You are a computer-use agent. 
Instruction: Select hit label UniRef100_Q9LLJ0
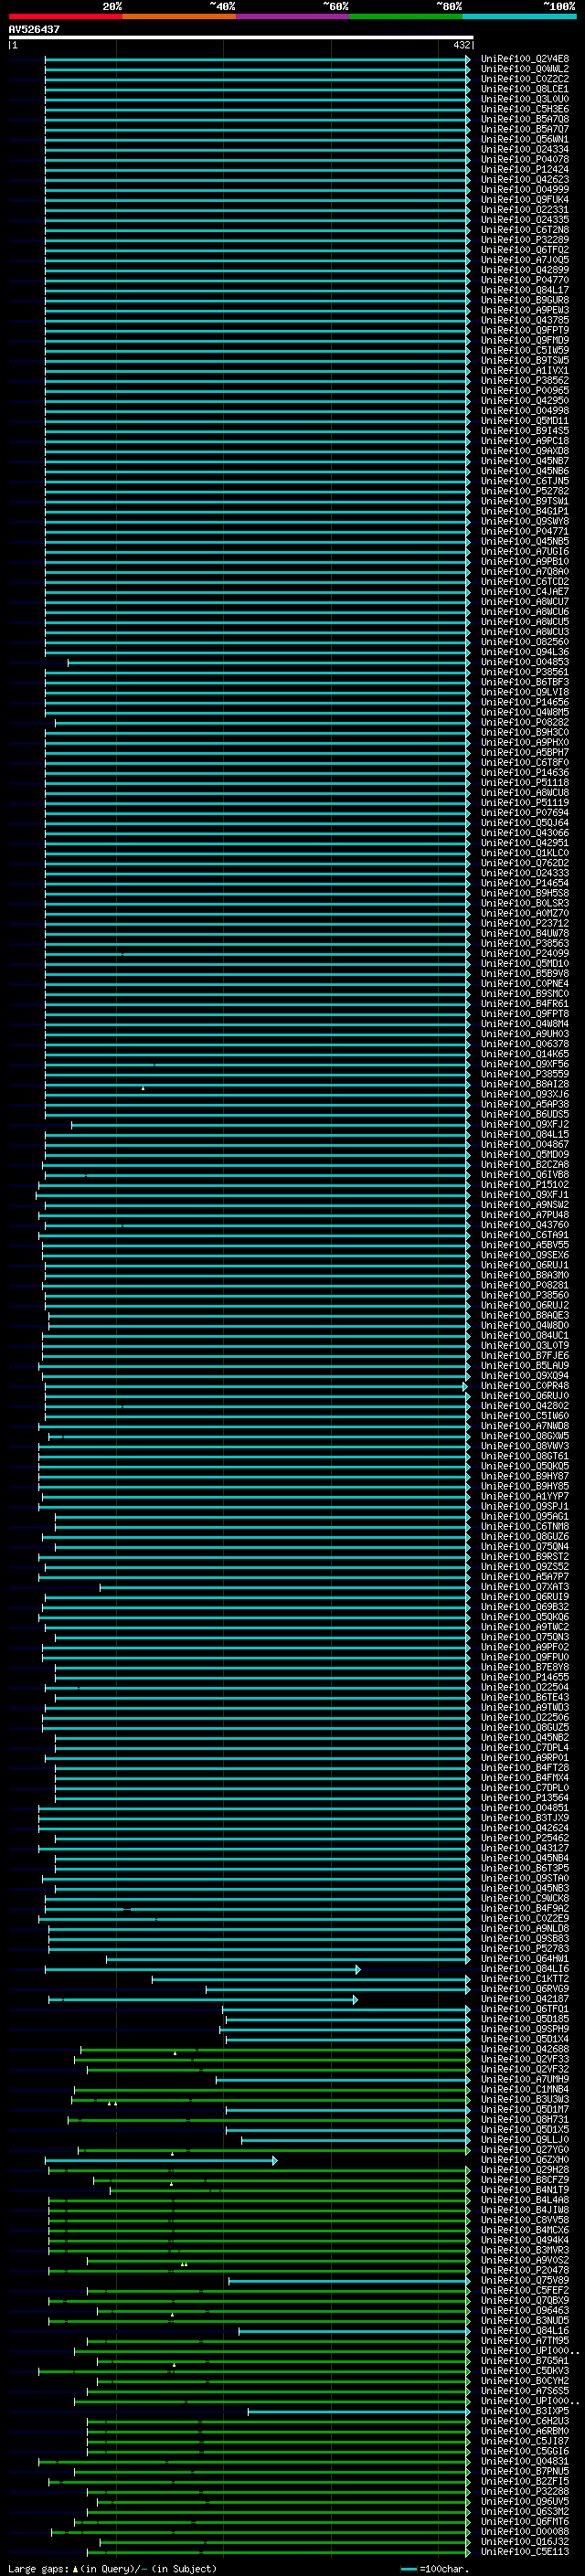pyautogui.click(x=525, y=2139)
